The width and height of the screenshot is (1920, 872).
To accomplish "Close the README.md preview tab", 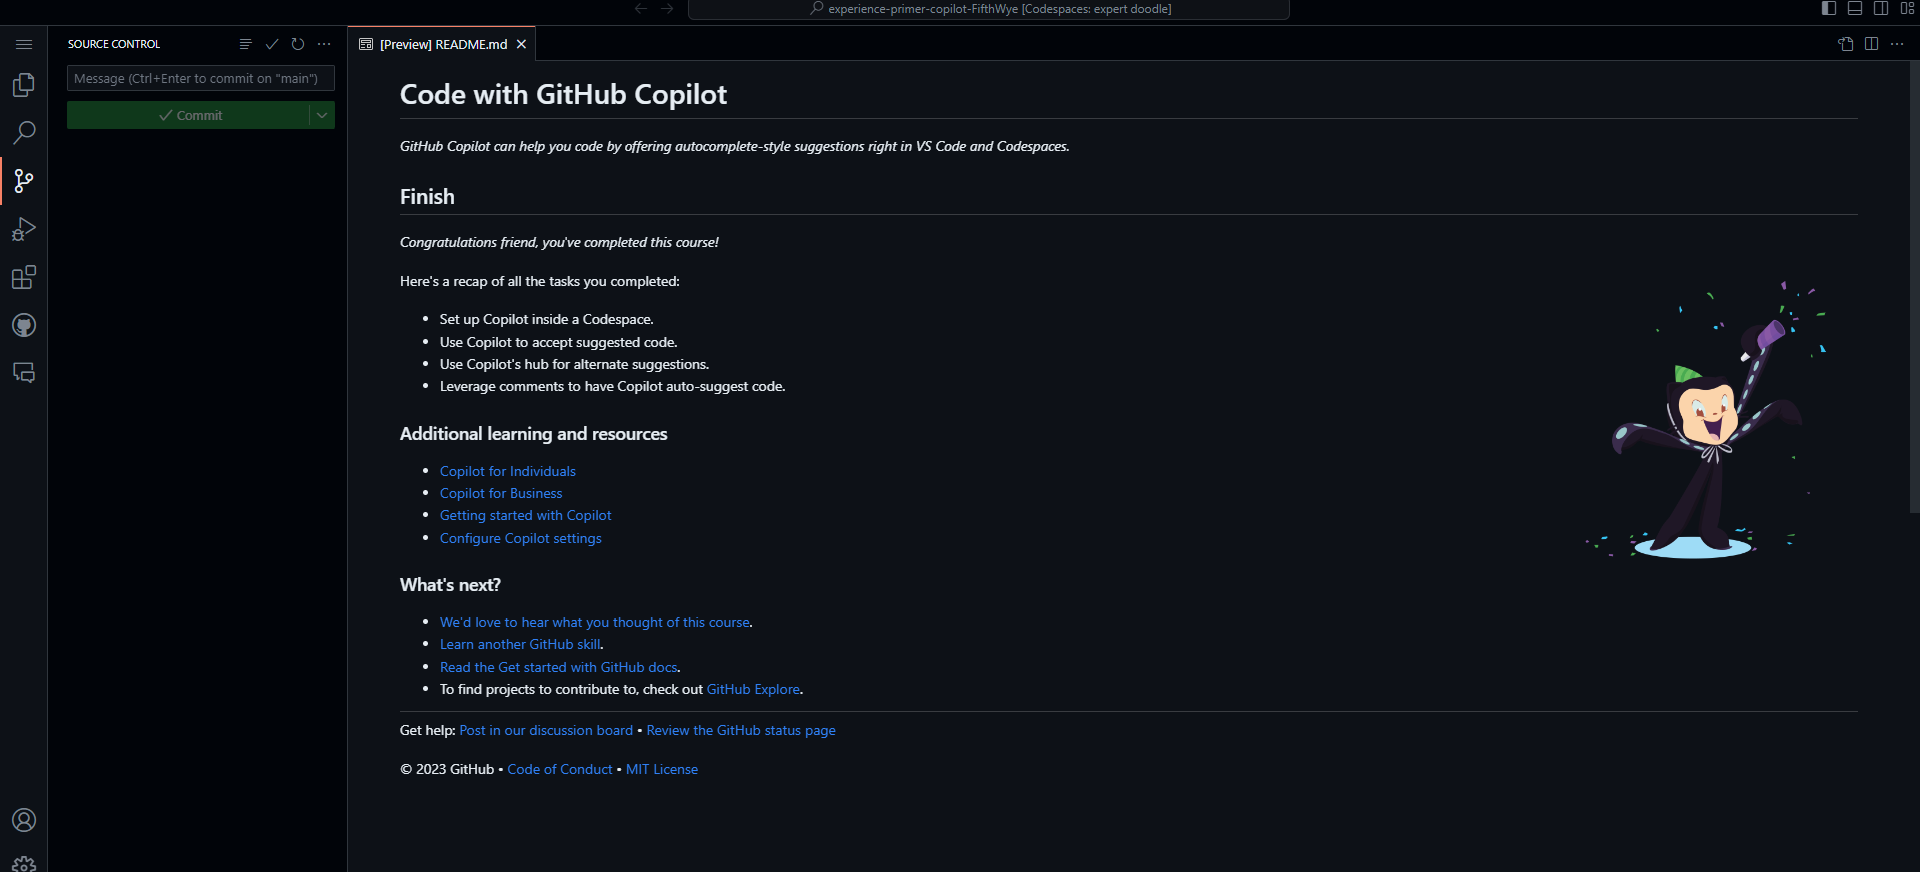I will click(x=521, y=44).
